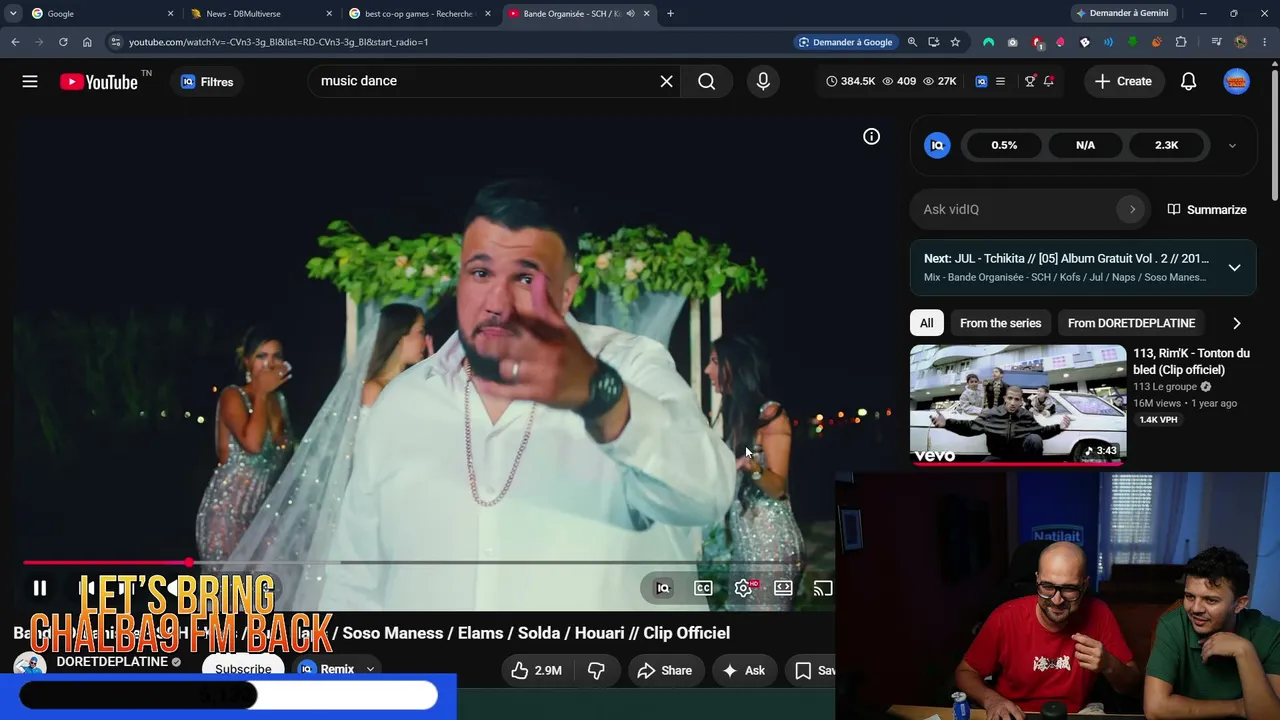Screen dimensions: 1280x720
Task: Clear the search text with the X
Action: point(667,82)
